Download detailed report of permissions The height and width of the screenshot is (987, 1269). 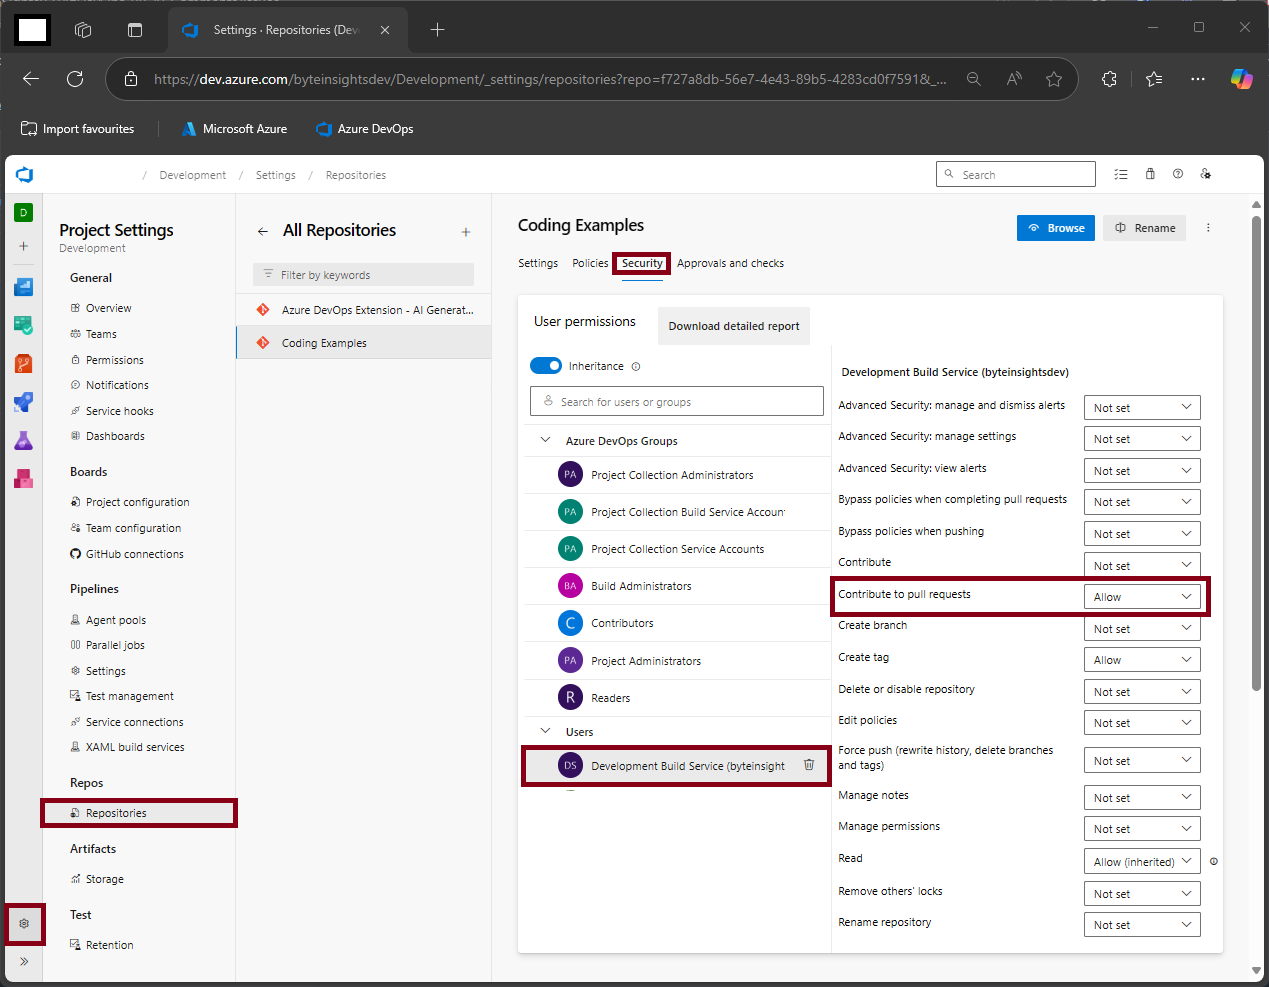click(733, 325)
